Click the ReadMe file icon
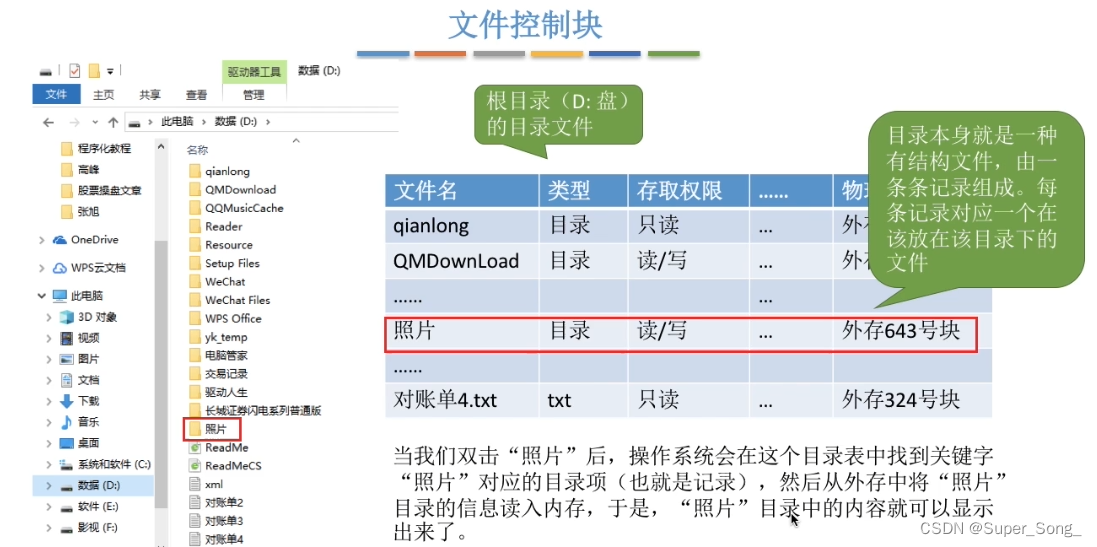 pos(194,448)
